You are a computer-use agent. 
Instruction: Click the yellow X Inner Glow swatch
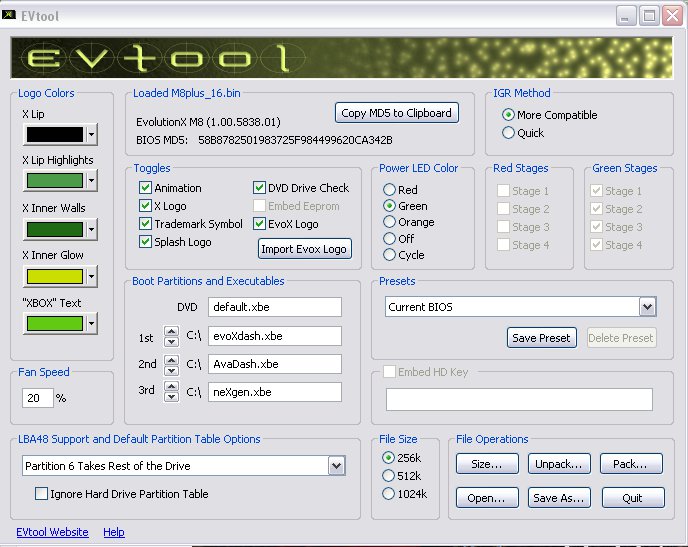[x=55, y=276]
